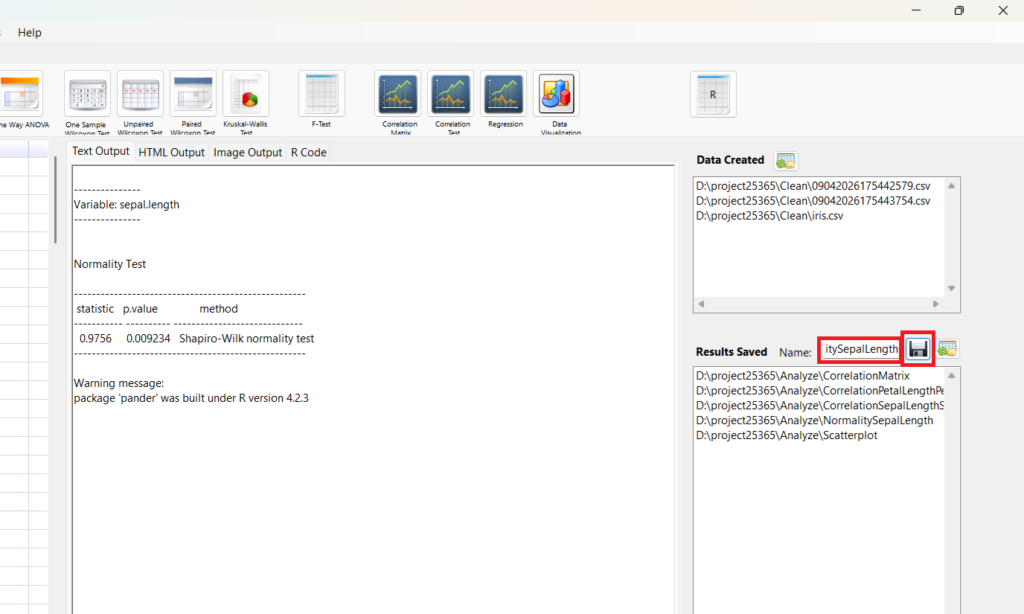Open the R Code tab

click(x=308, y=152)
